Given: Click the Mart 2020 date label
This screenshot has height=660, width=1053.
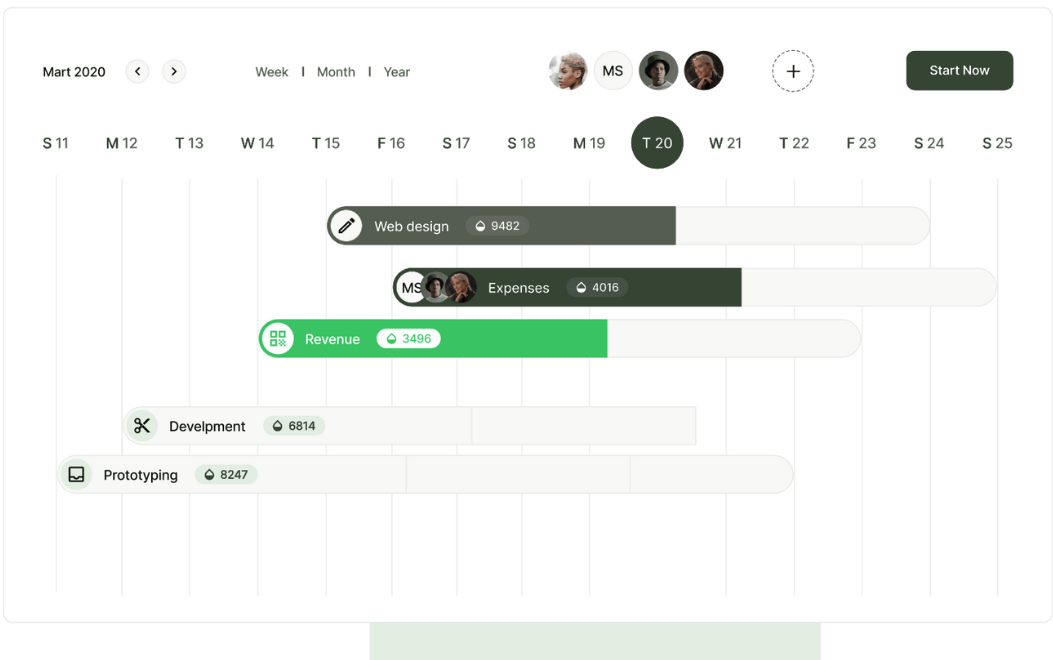Looking at the screenshot, I should point(74,72).
